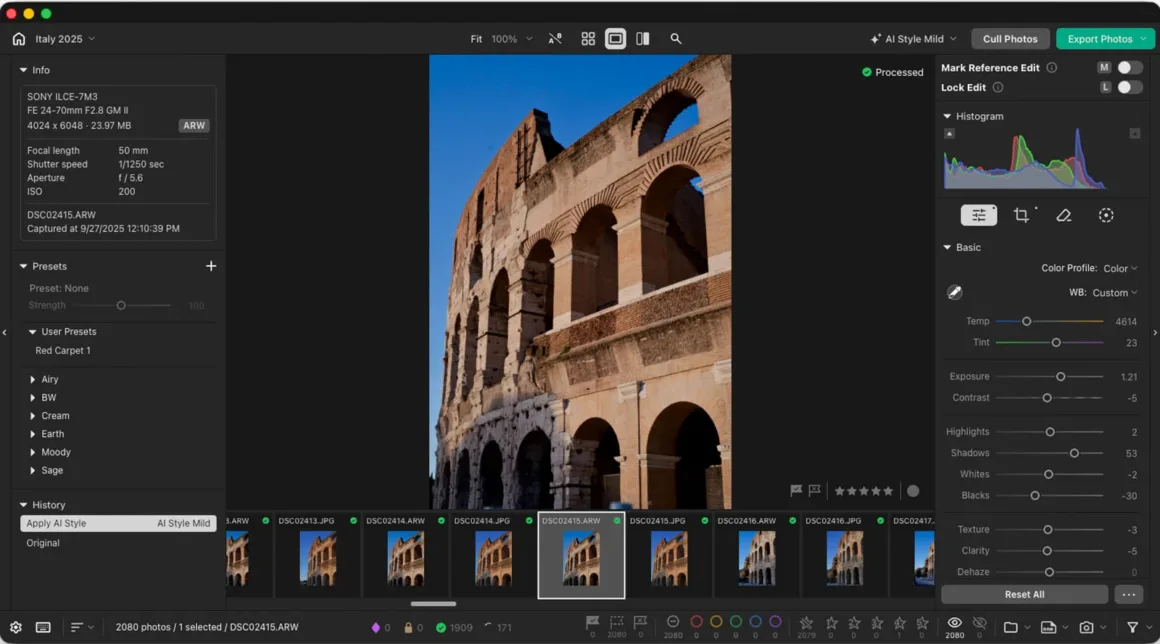
Task: Adjust the Shadows slider handle
Action: pyautogui.click(x=1073, y=453)
